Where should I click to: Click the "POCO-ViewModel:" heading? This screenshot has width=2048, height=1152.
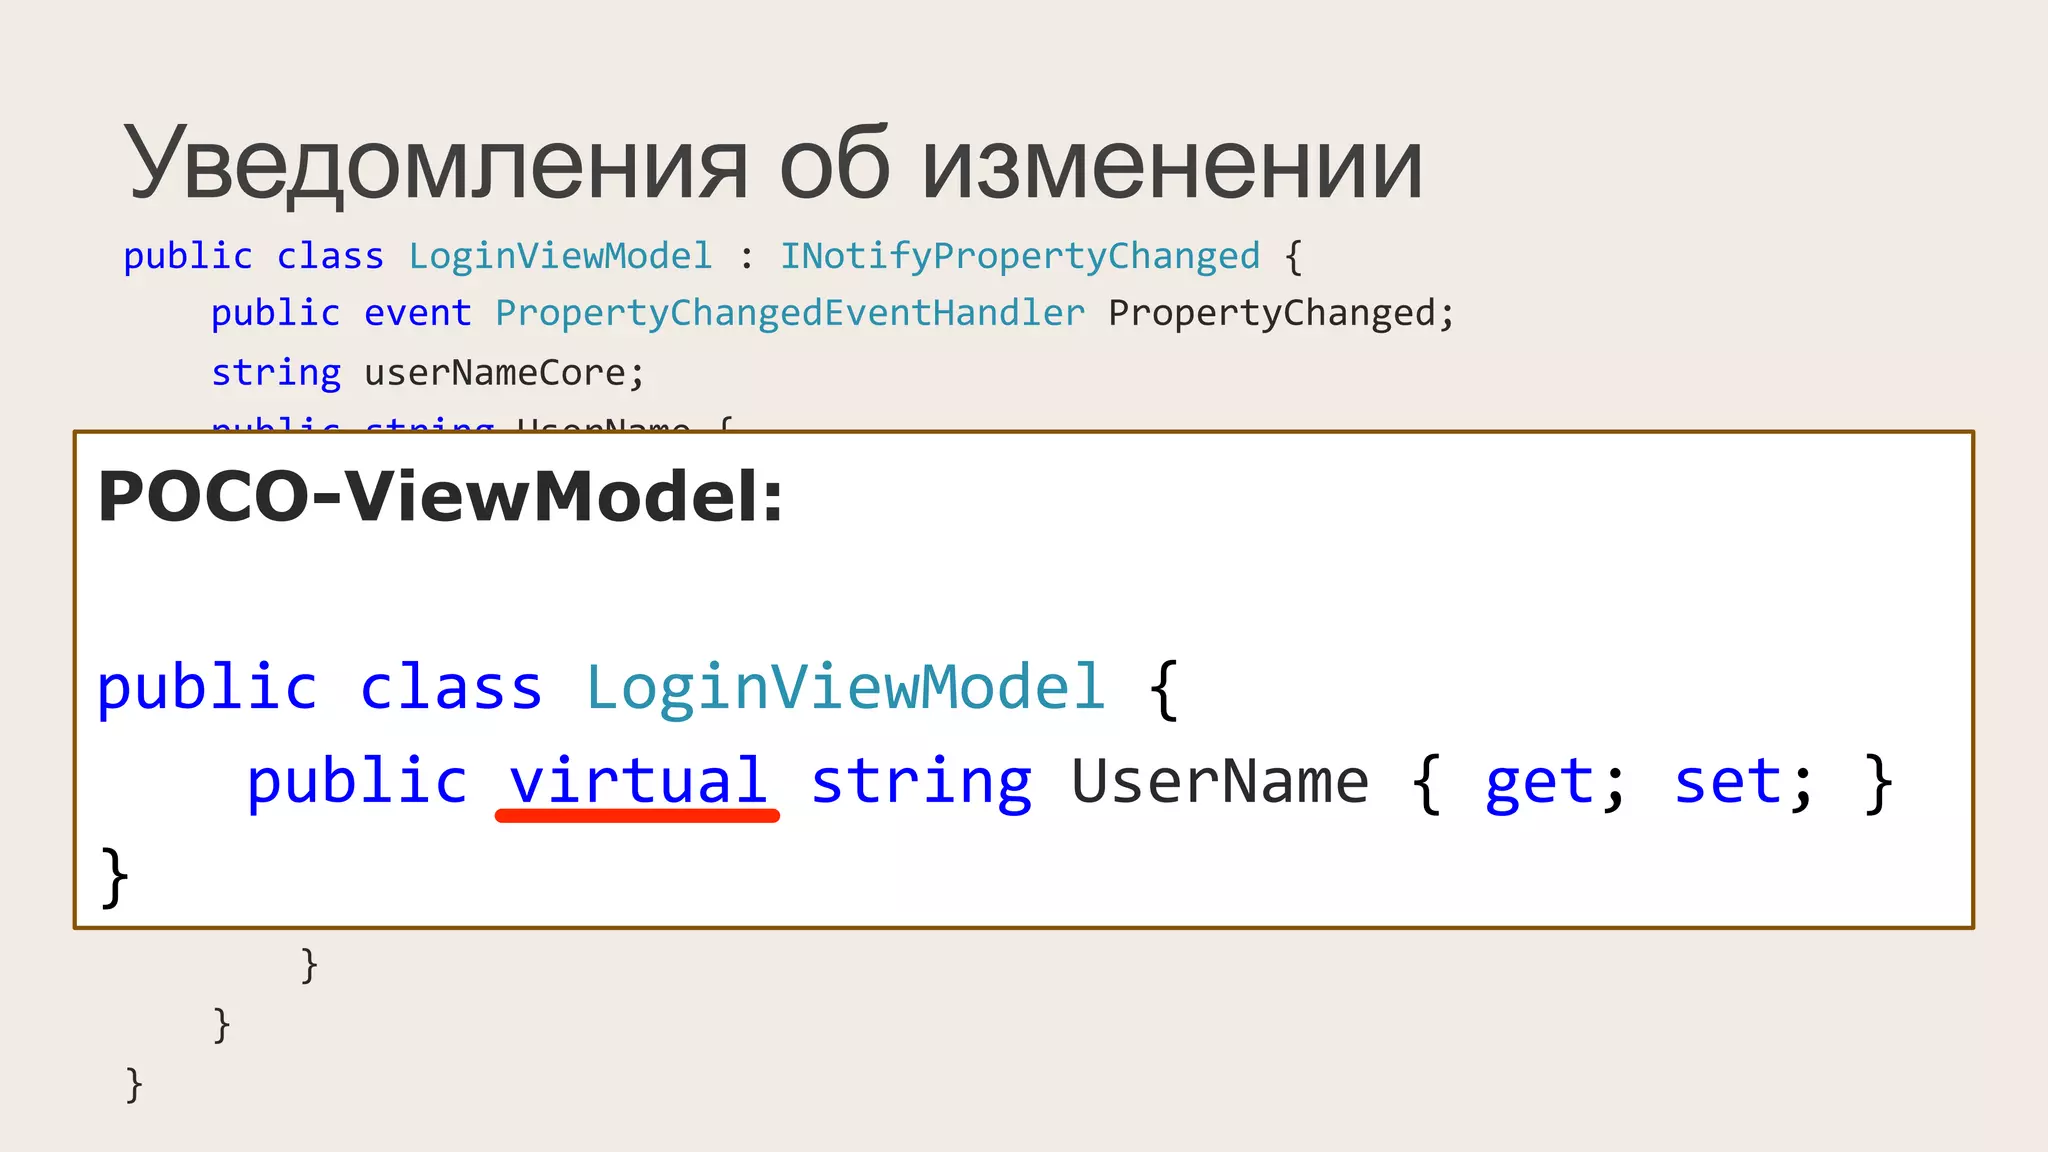pyautogui.click(x=440, y=496)
